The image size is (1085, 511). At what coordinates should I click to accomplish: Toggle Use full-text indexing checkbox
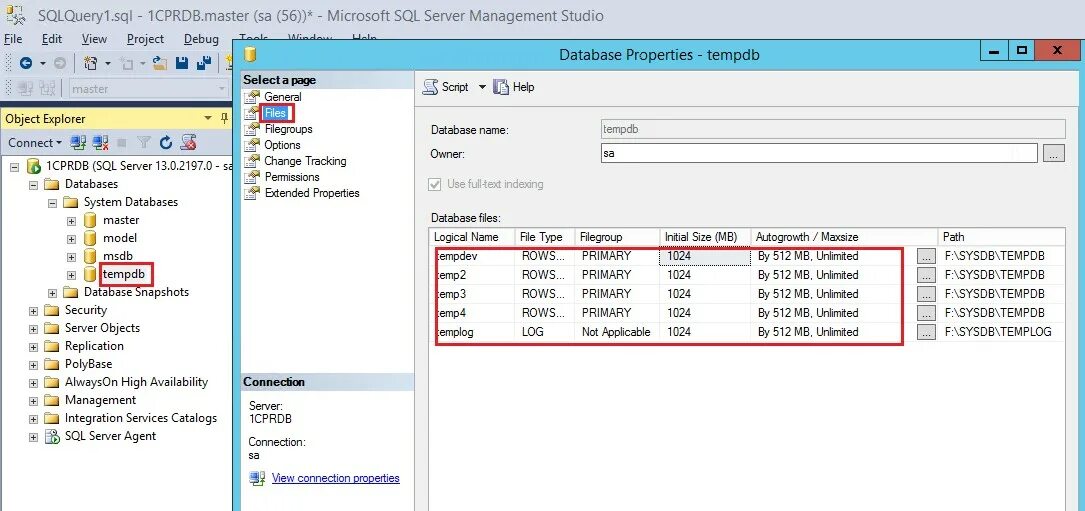[x=435, y=184]
